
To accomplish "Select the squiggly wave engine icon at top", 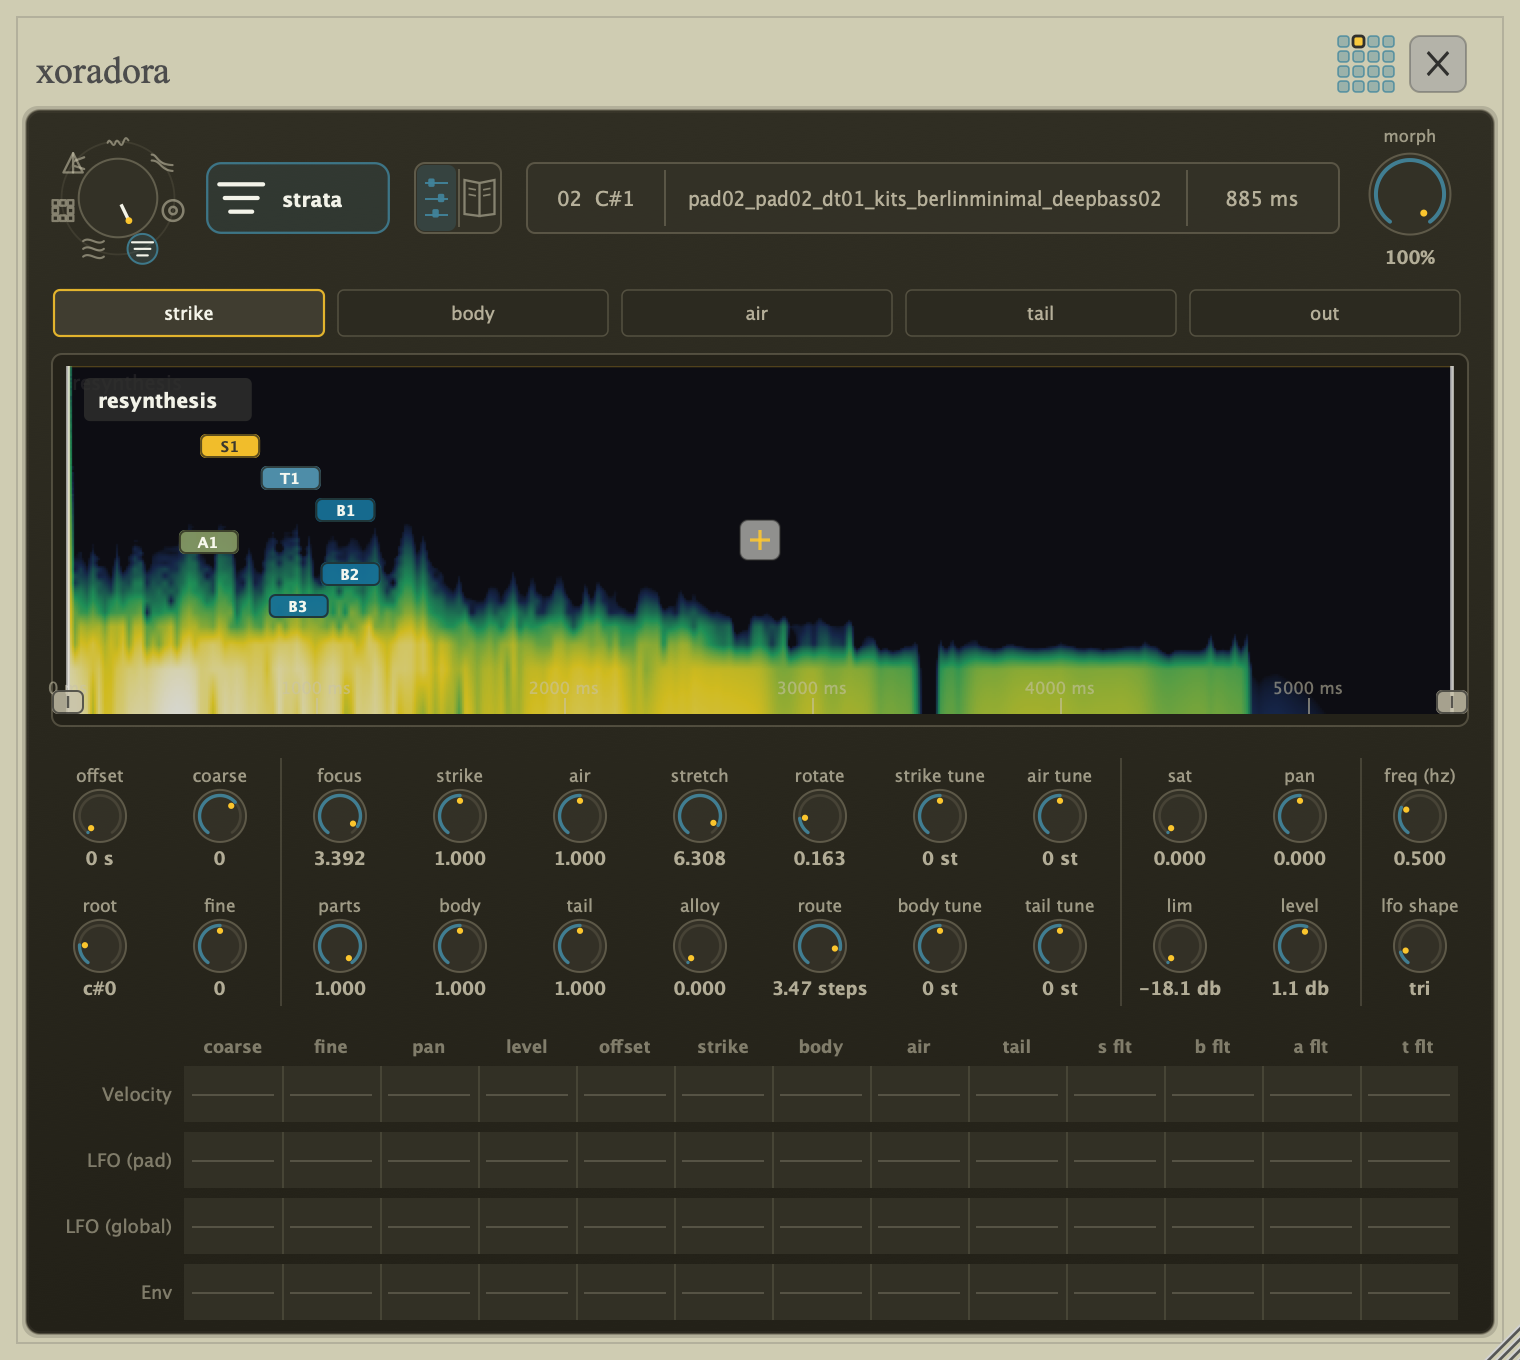I will (x=118, y=142).
